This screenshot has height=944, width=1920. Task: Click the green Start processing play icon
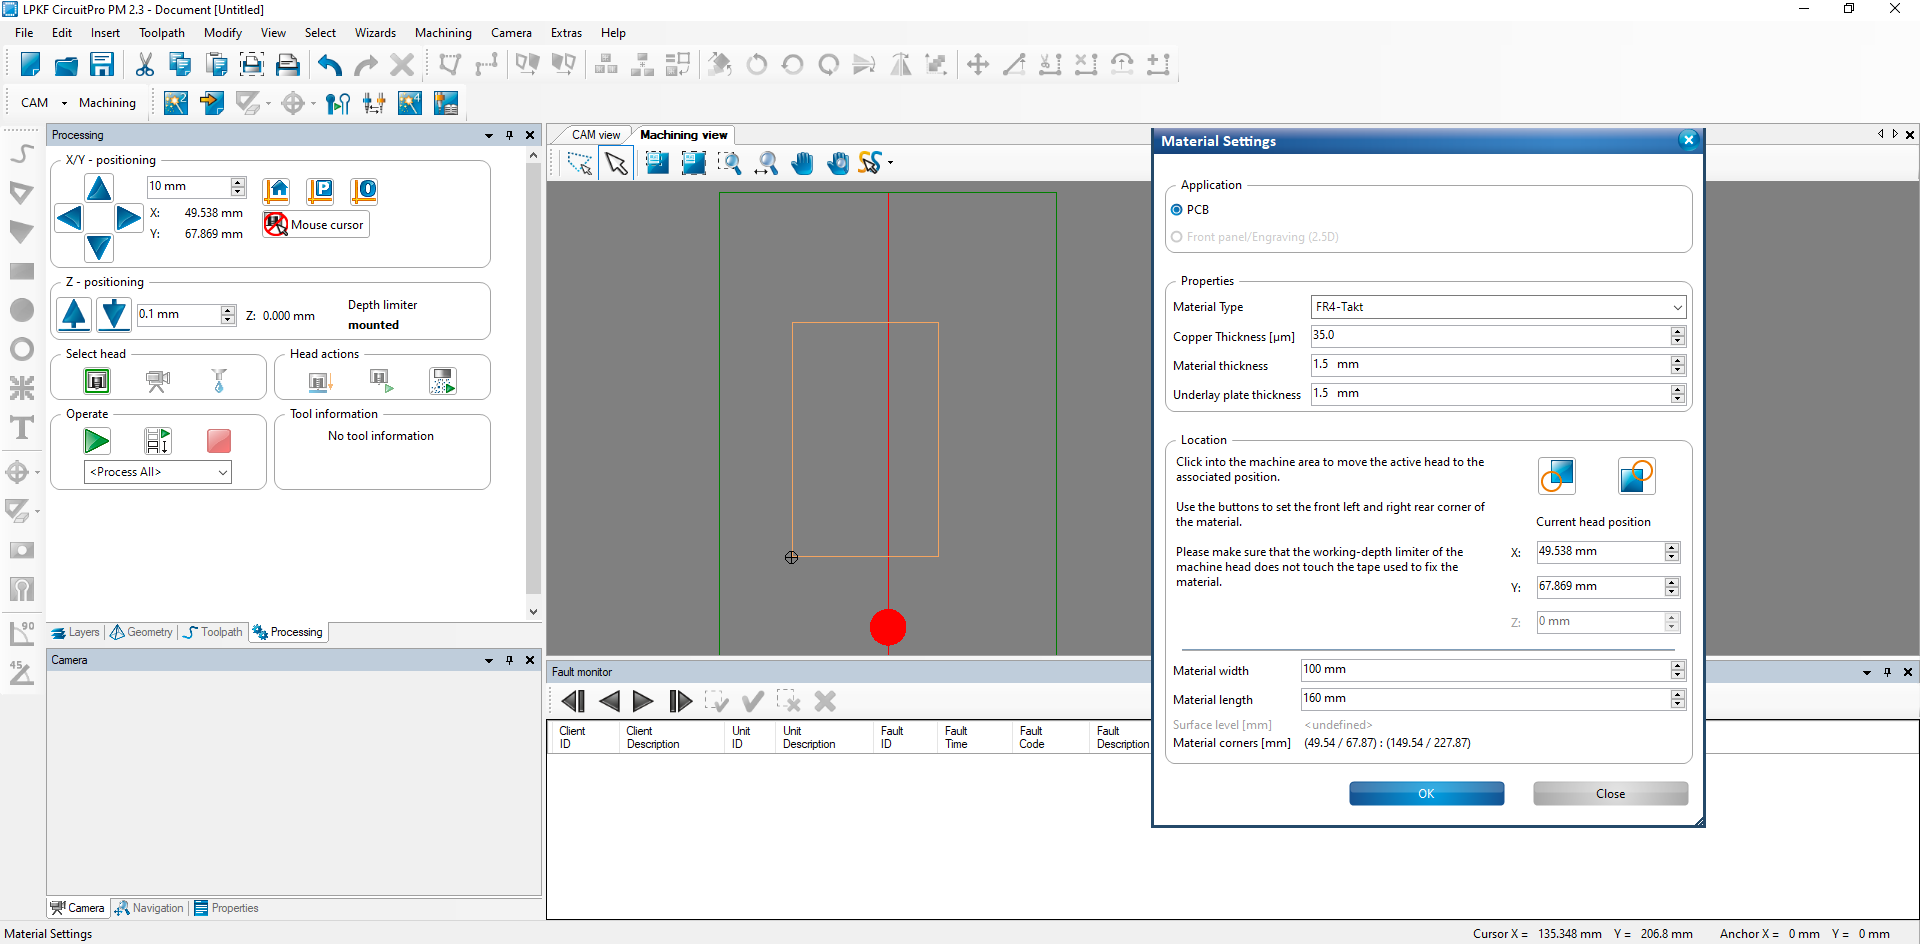coord(97,441)
